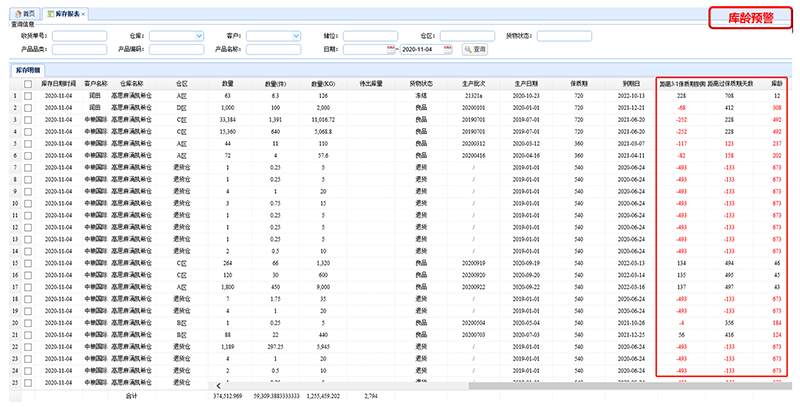This screenshot has height=408, width=800.
Task: Select the 库存报表 tab
Action: [66, 14]
